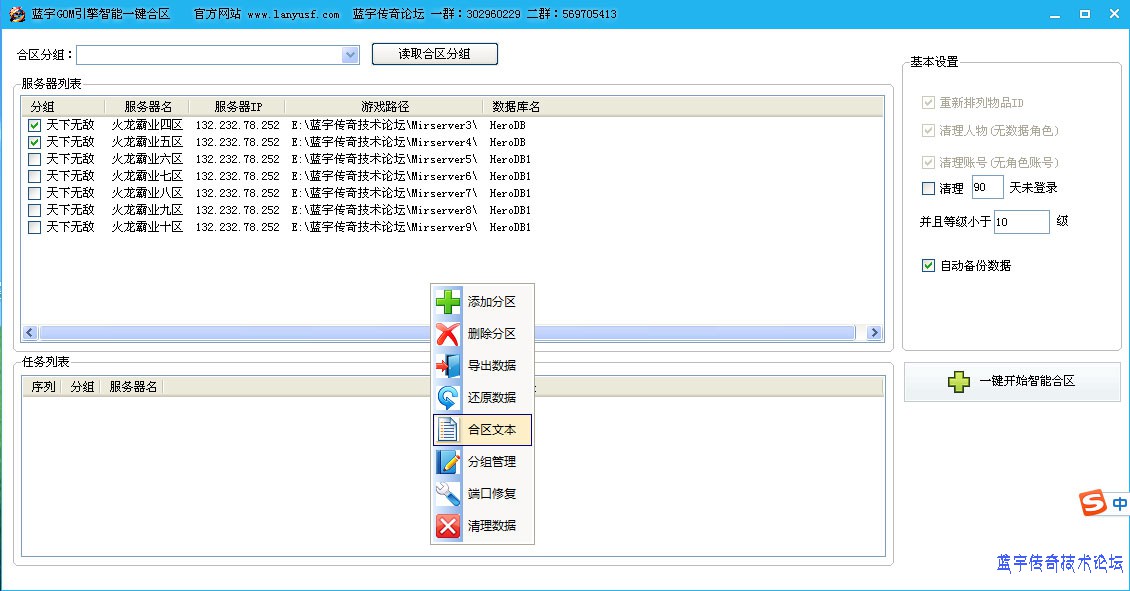Click the 端口修复 wrench icon
The width and height of the screenshot is (1130, 591).
(448, 494)
